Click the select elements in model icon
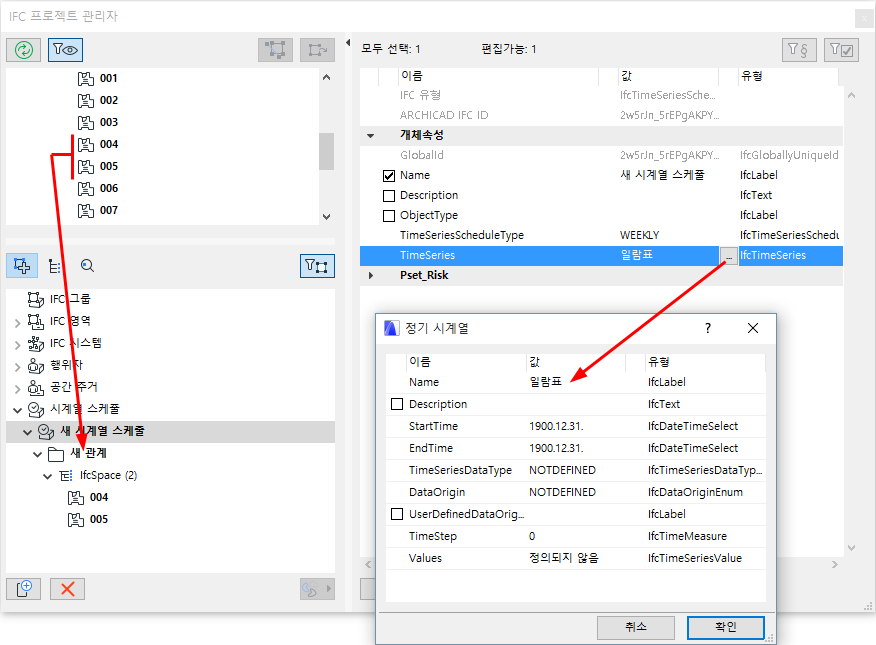 point(275,50)
